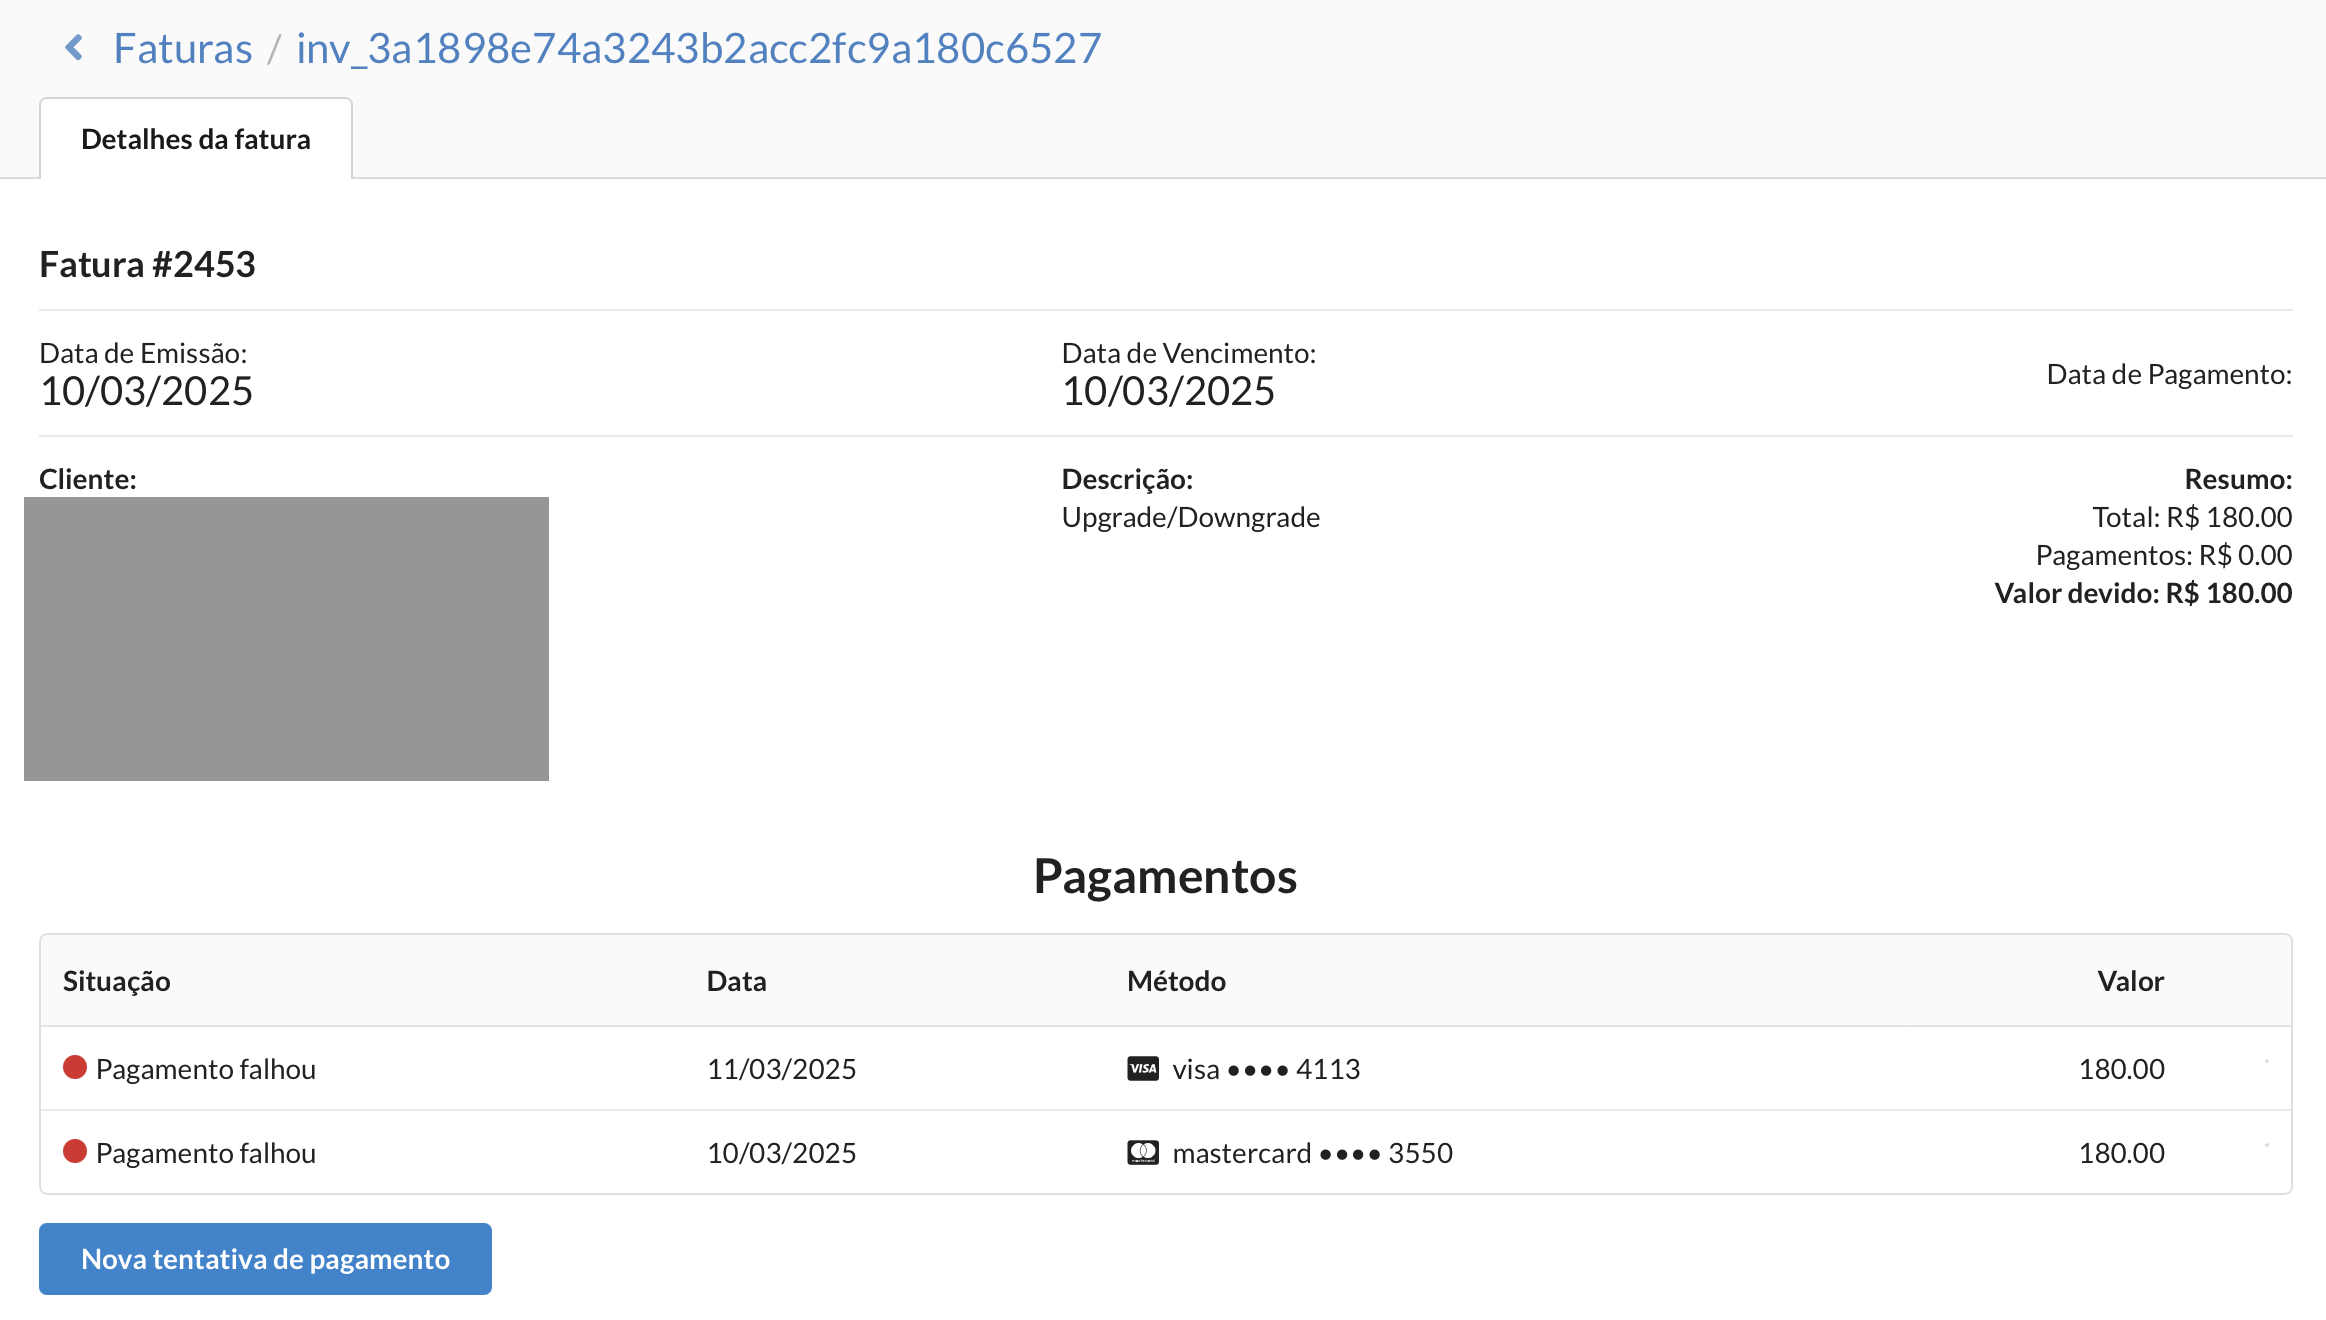The image size is (2326, 1320).
Task: Click Total: R$ 180.00 summary line
Action: [x=2192, y=517]
